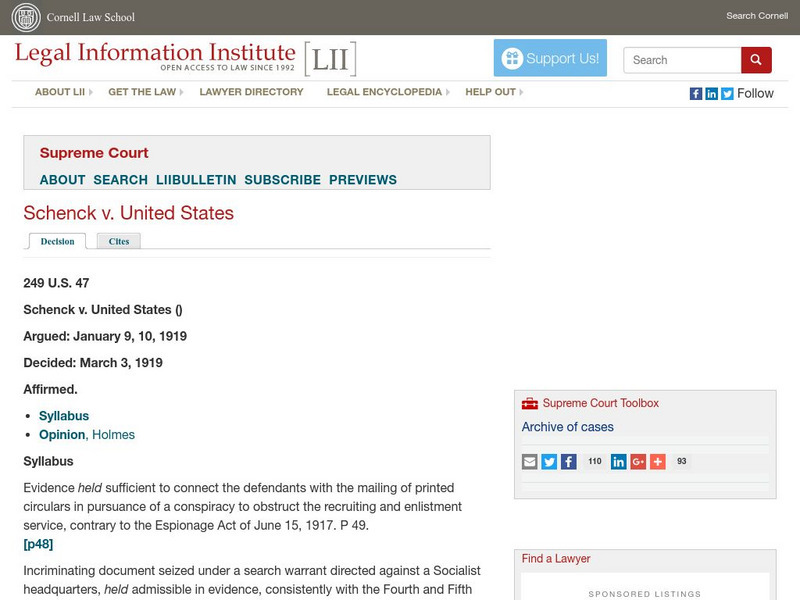Screen dimensions: 800x600
Task: Click the orange plus share icon
Action: [657, 462]
